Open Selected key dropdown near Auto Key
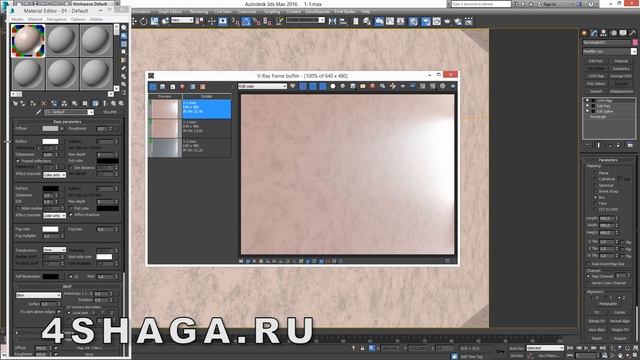The width and height of the screenshot is (640, 360). (545, 348)
